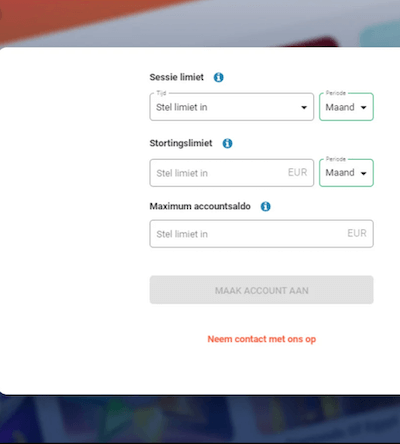
Task: Click the Maximum accountsaldo info icon
Action: (266, 206)
